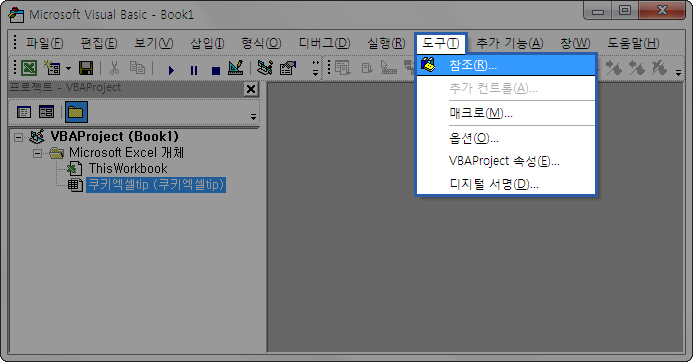Click the Cut scissors icon
This screenshot has height=362, width=693.
tap(114, 68)
